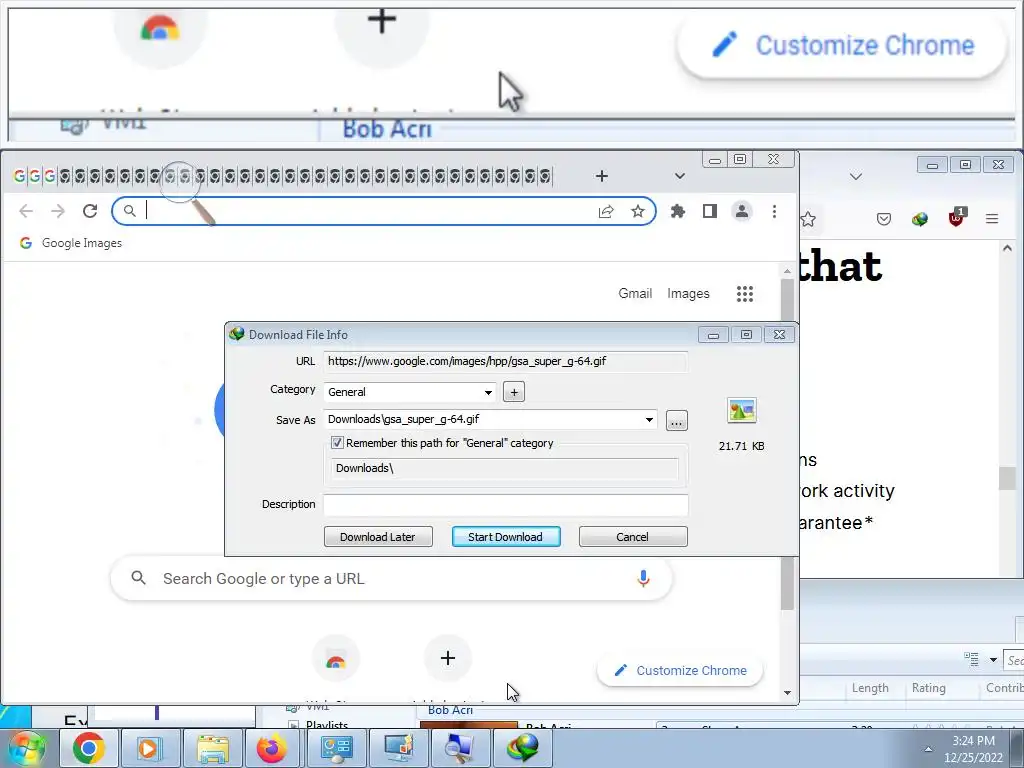Screen dimensions: 1024x768
Task: Open Google Images bookmark
Action: click(x=71, y=243)
